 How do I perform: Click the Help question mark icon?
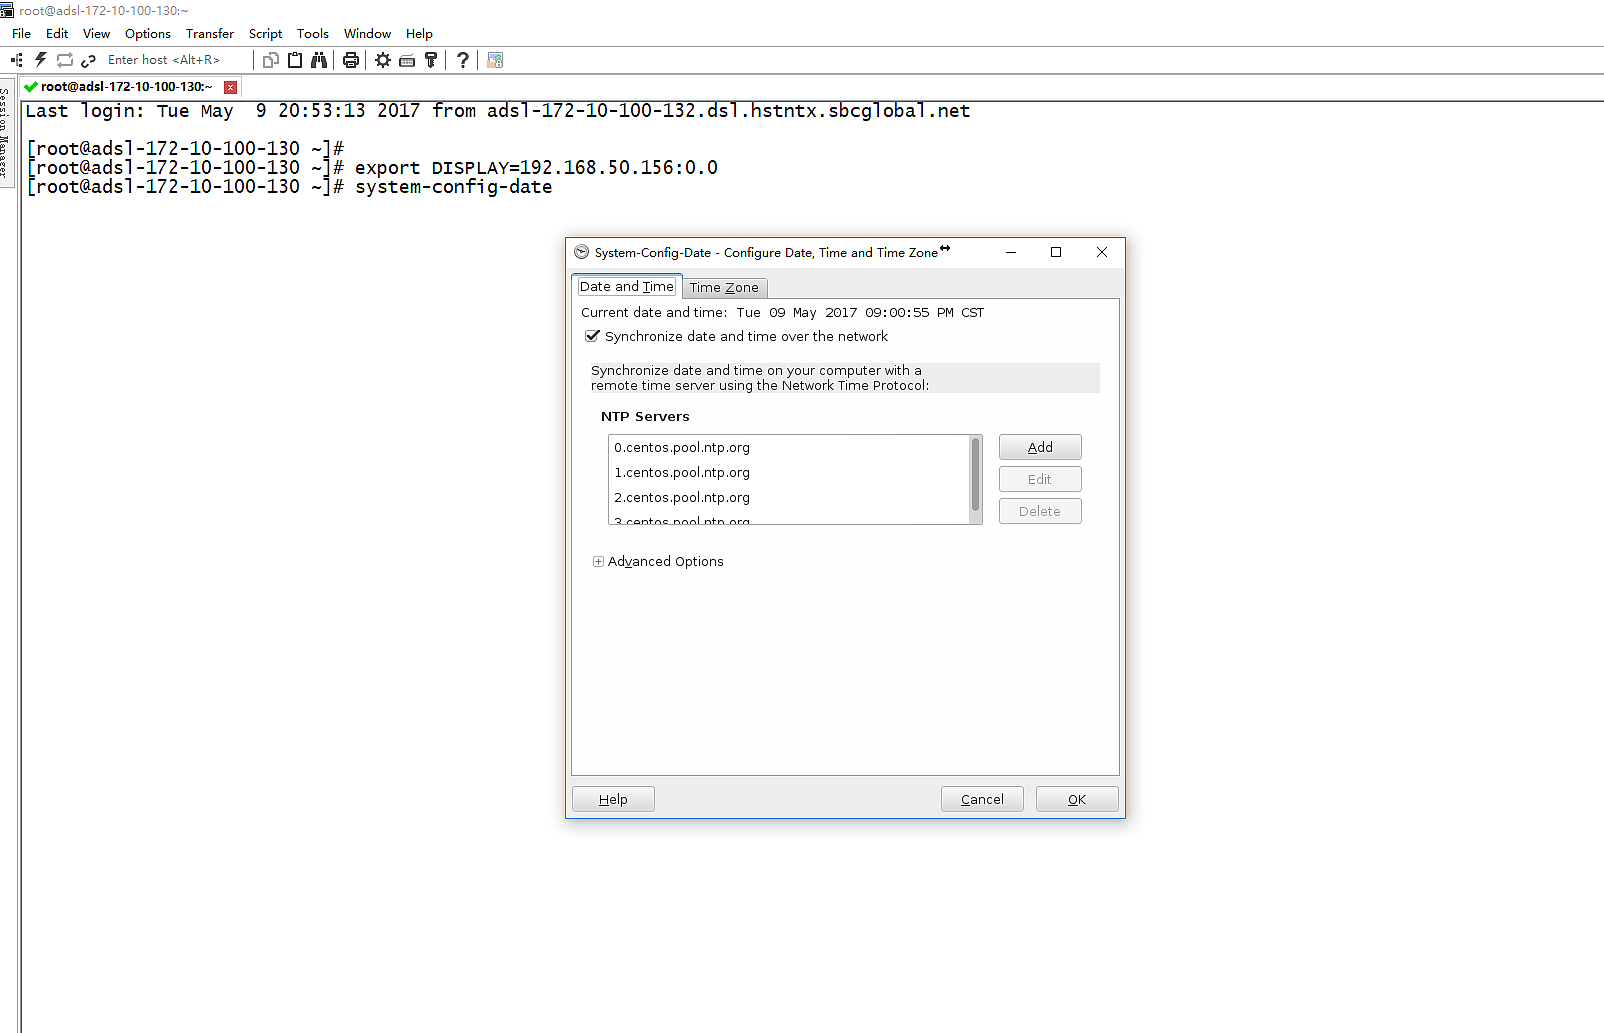pyautogui.click(x=462, y=60)
